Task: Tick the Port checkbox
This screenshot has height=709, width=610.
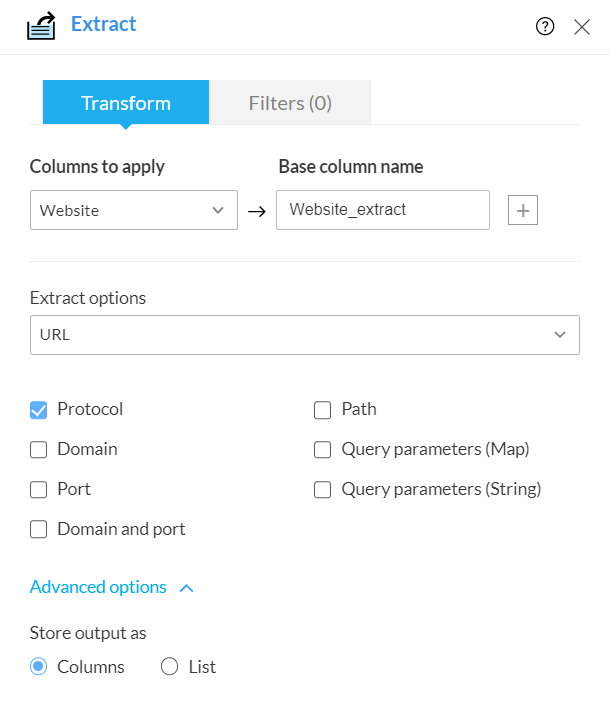Action: [39, 490]
